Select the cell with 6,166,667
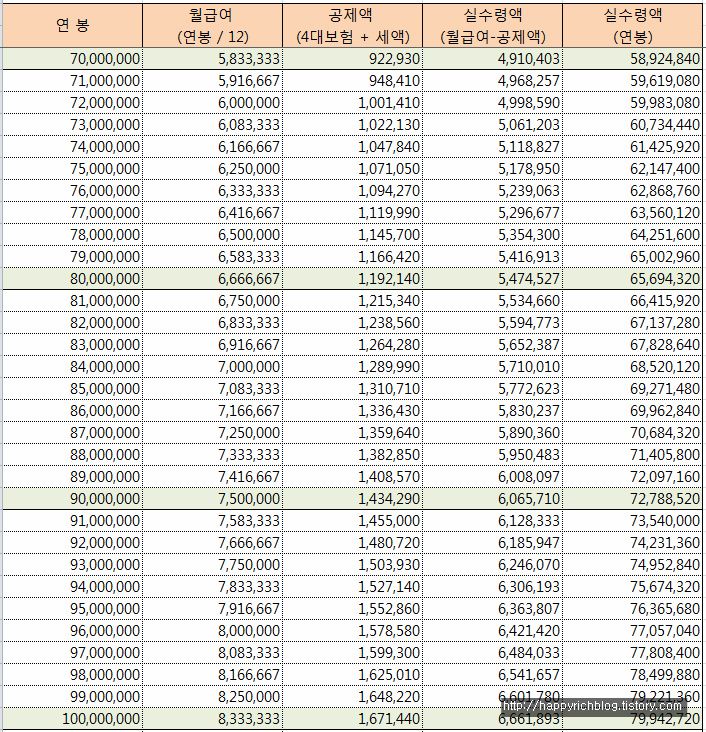Viewport: 706px width, 732px height. pyautogui.click(x=212, y=147)
